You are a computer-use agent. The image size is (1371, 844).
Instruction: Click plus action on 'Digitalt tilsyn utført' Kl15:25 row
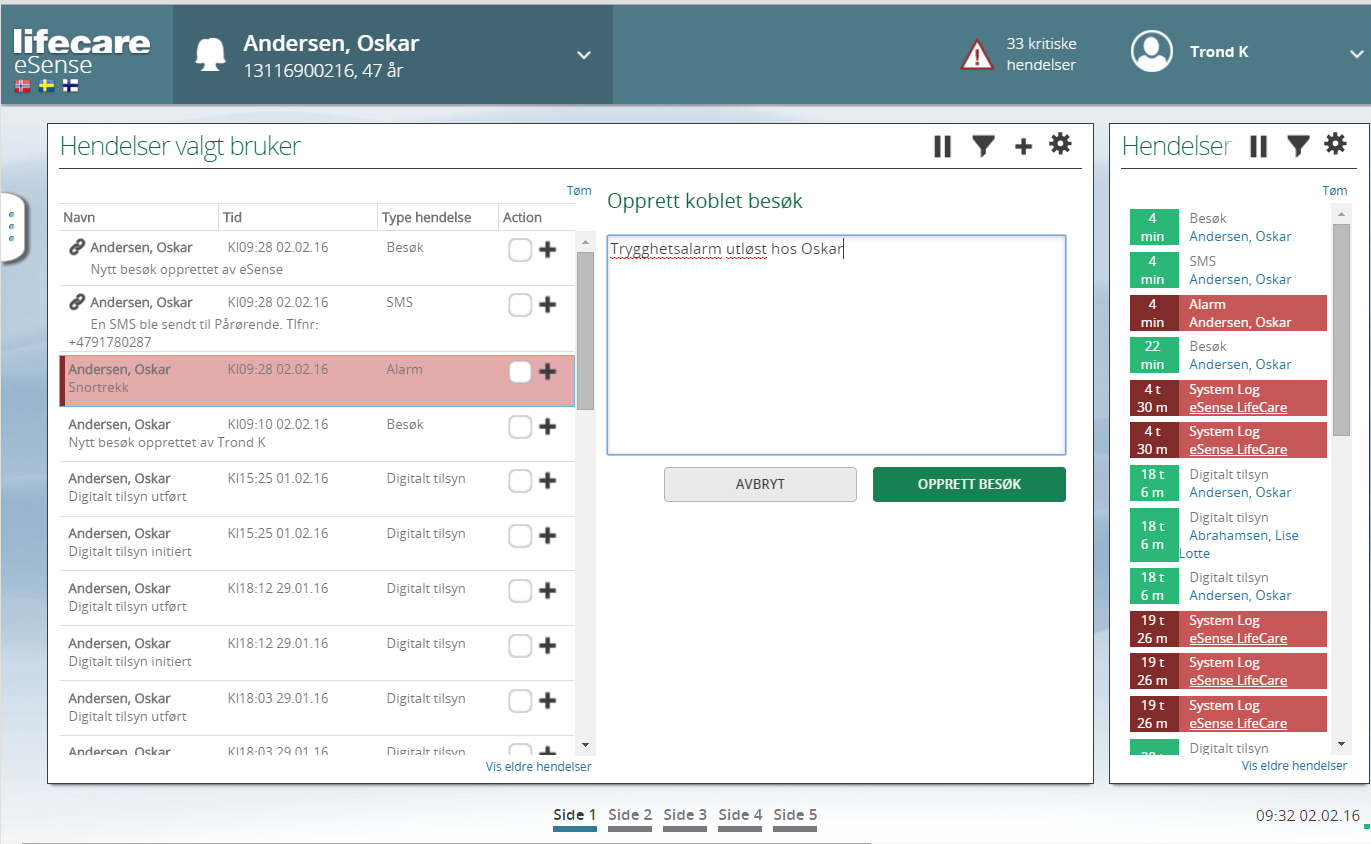(547, 481)
